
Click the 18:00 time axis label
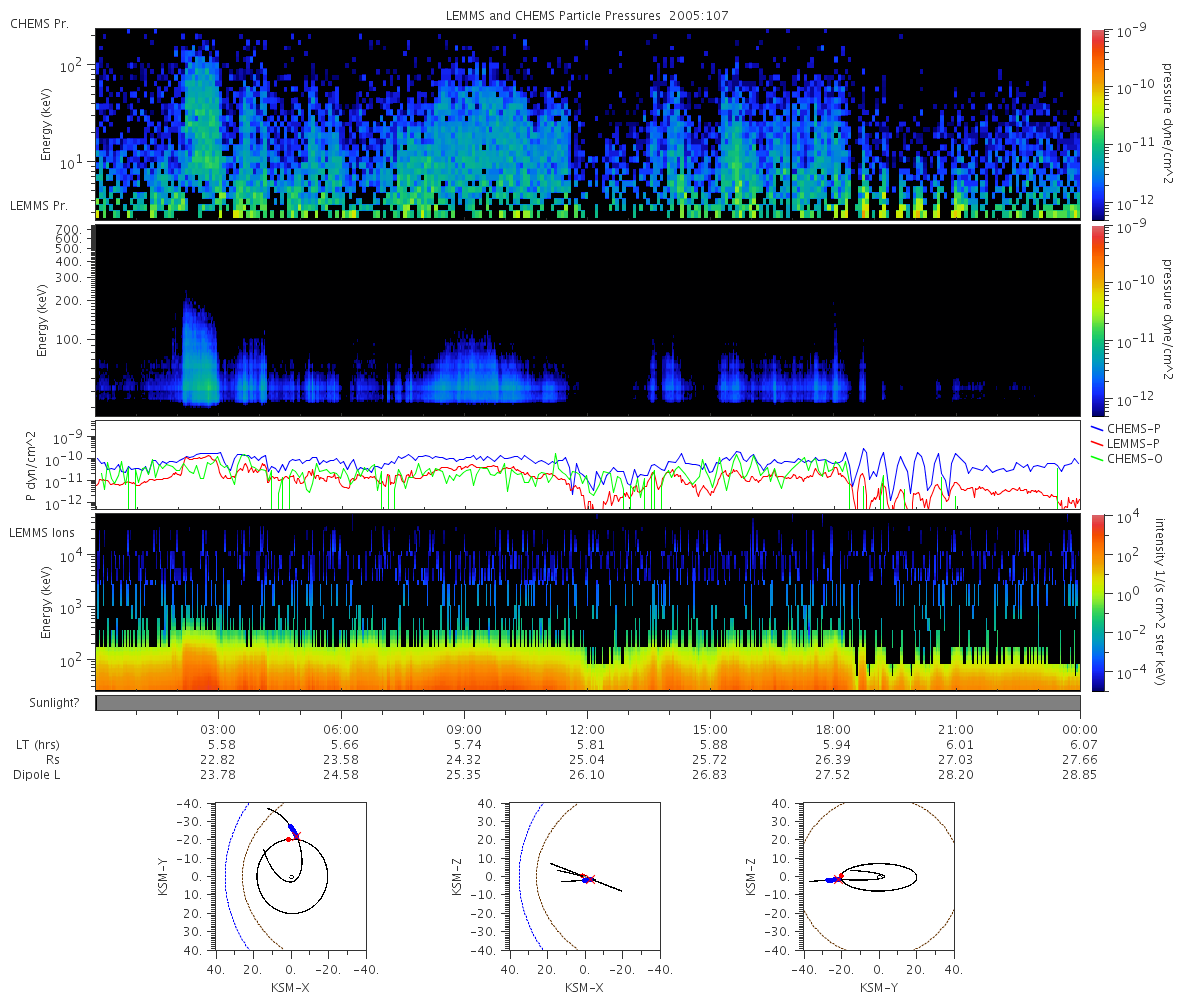point(834,729)
